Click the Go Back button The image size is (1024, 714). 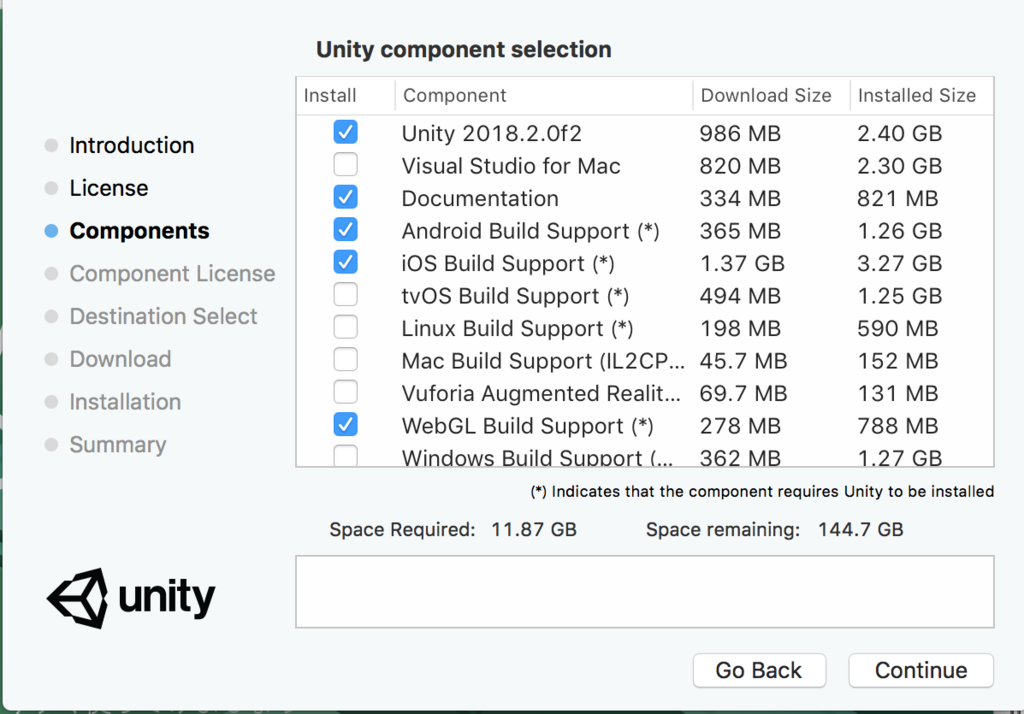(759, 670)
